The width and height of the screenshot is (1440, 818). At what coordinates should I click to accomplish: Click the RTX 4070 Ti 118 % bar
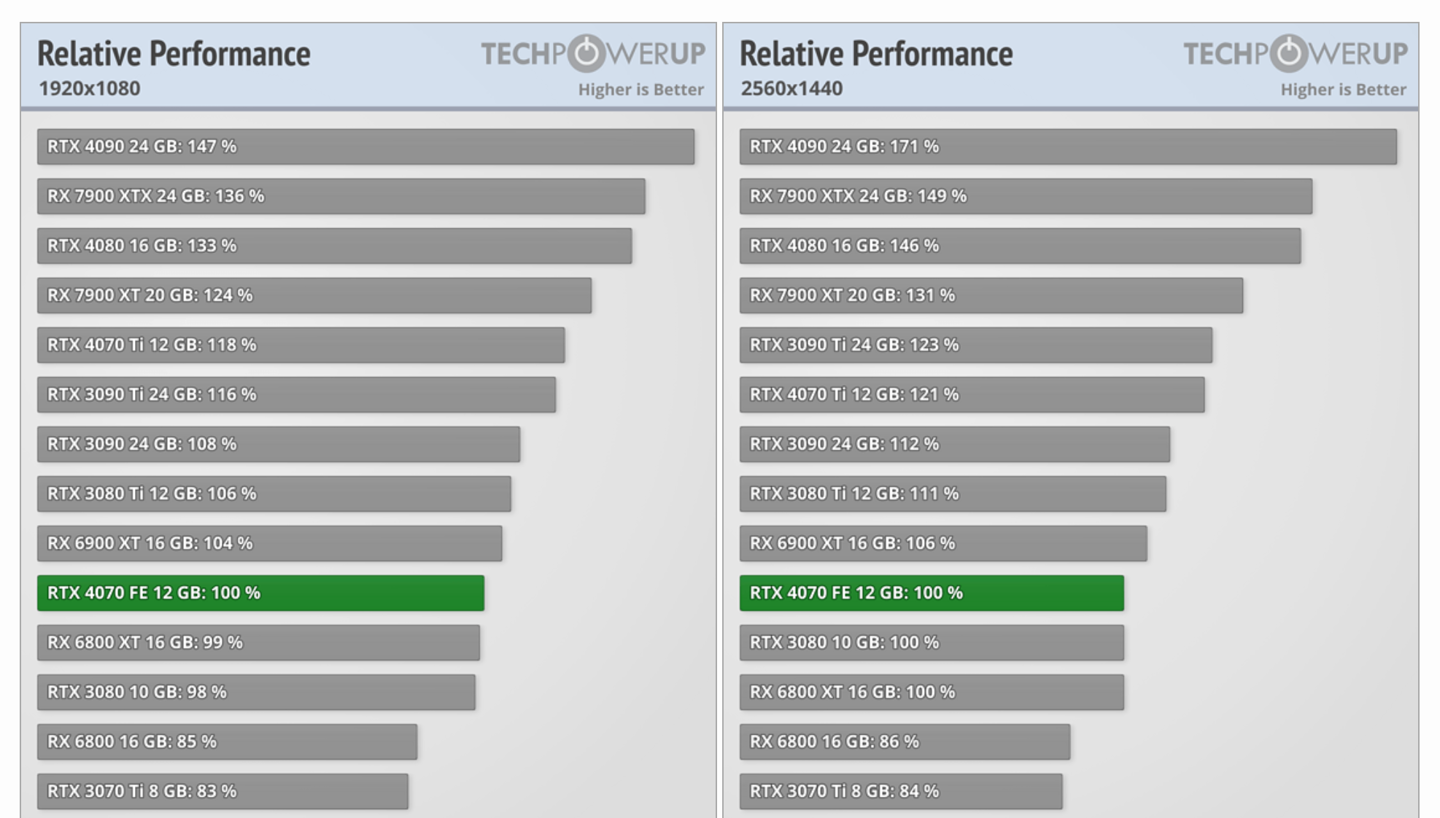click(x=301, y=345)
